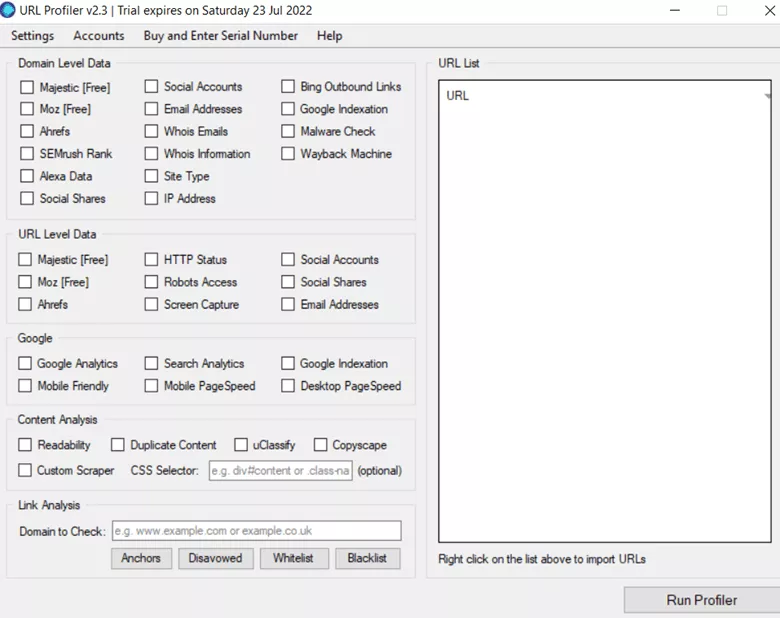Tick the Wayback Machine checkbox

pyautogui.click(x=288, y=154)
